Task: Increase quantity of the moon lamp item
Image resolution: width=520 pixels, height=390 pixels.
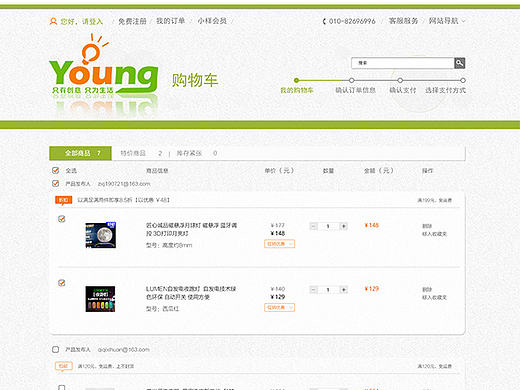Action: tap(344, 226)
